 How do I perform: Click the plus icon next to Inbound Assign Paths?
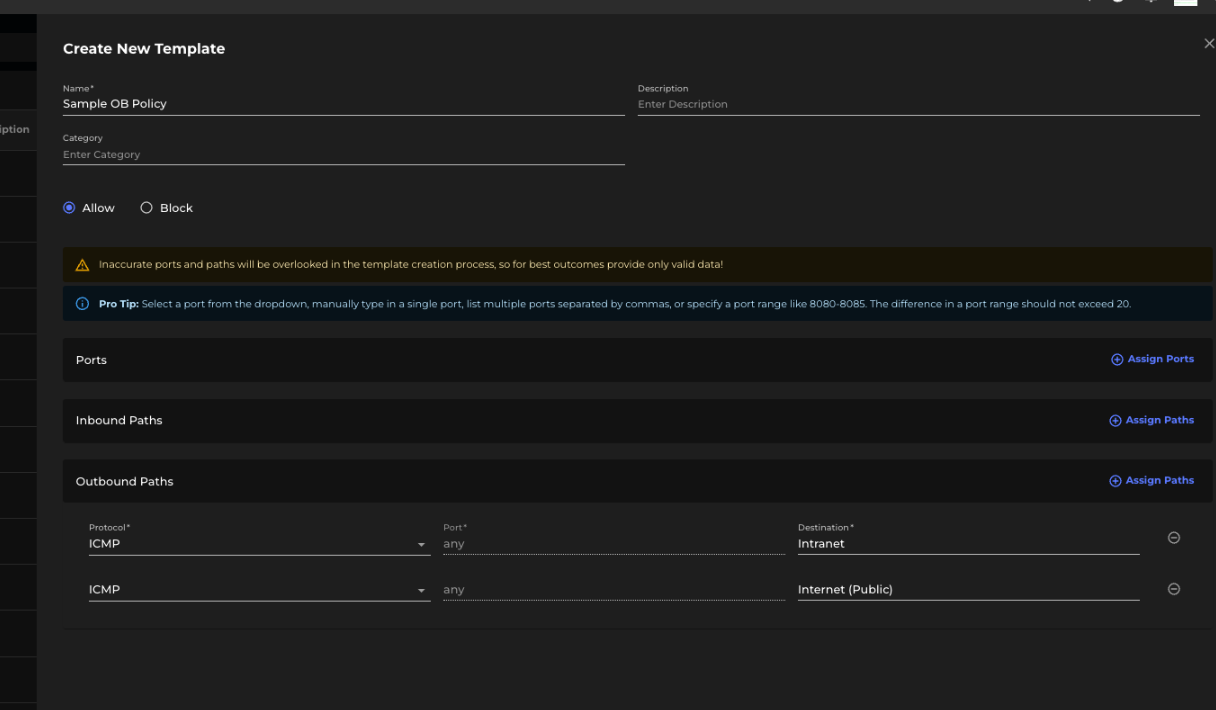coord(1115,420)
